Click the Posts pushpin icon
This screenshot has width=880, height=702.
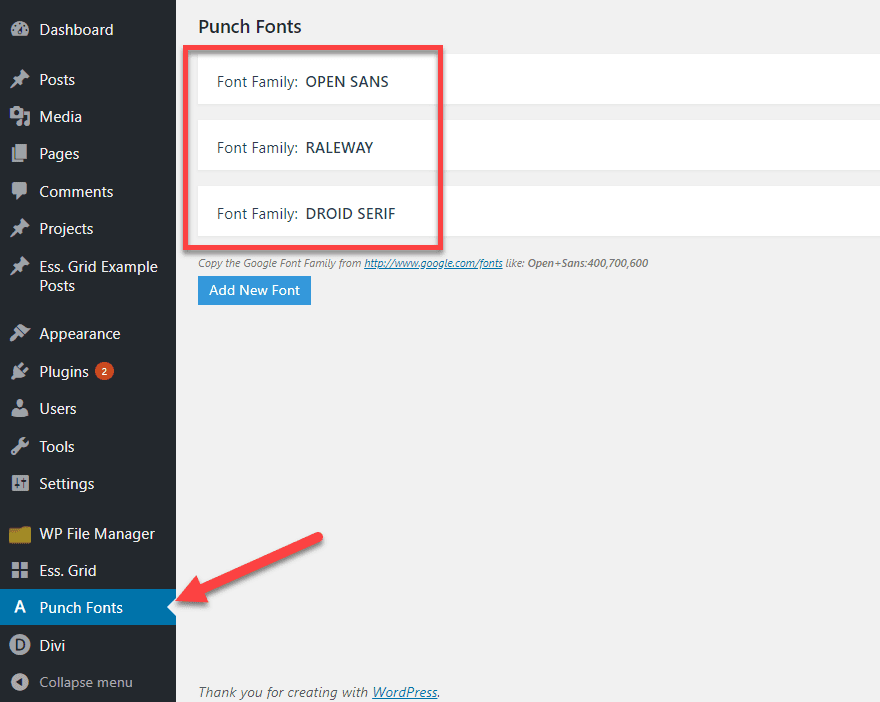[19, 80]
